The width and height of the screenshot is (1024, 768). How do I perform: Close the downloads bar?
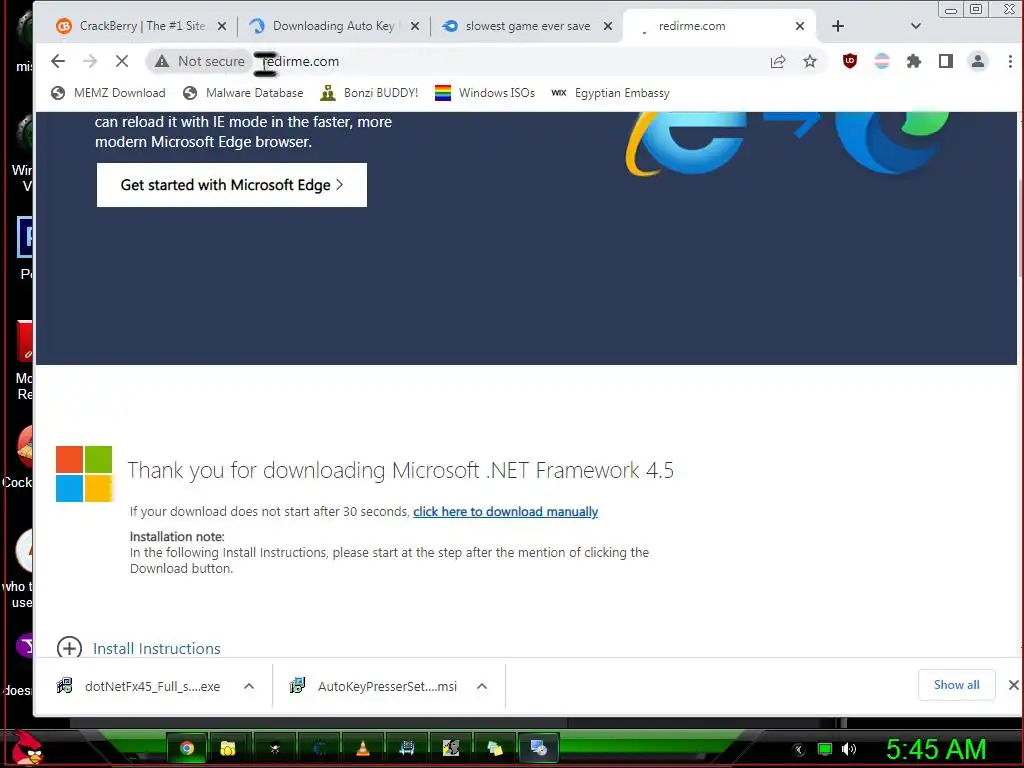[1013, 685]
